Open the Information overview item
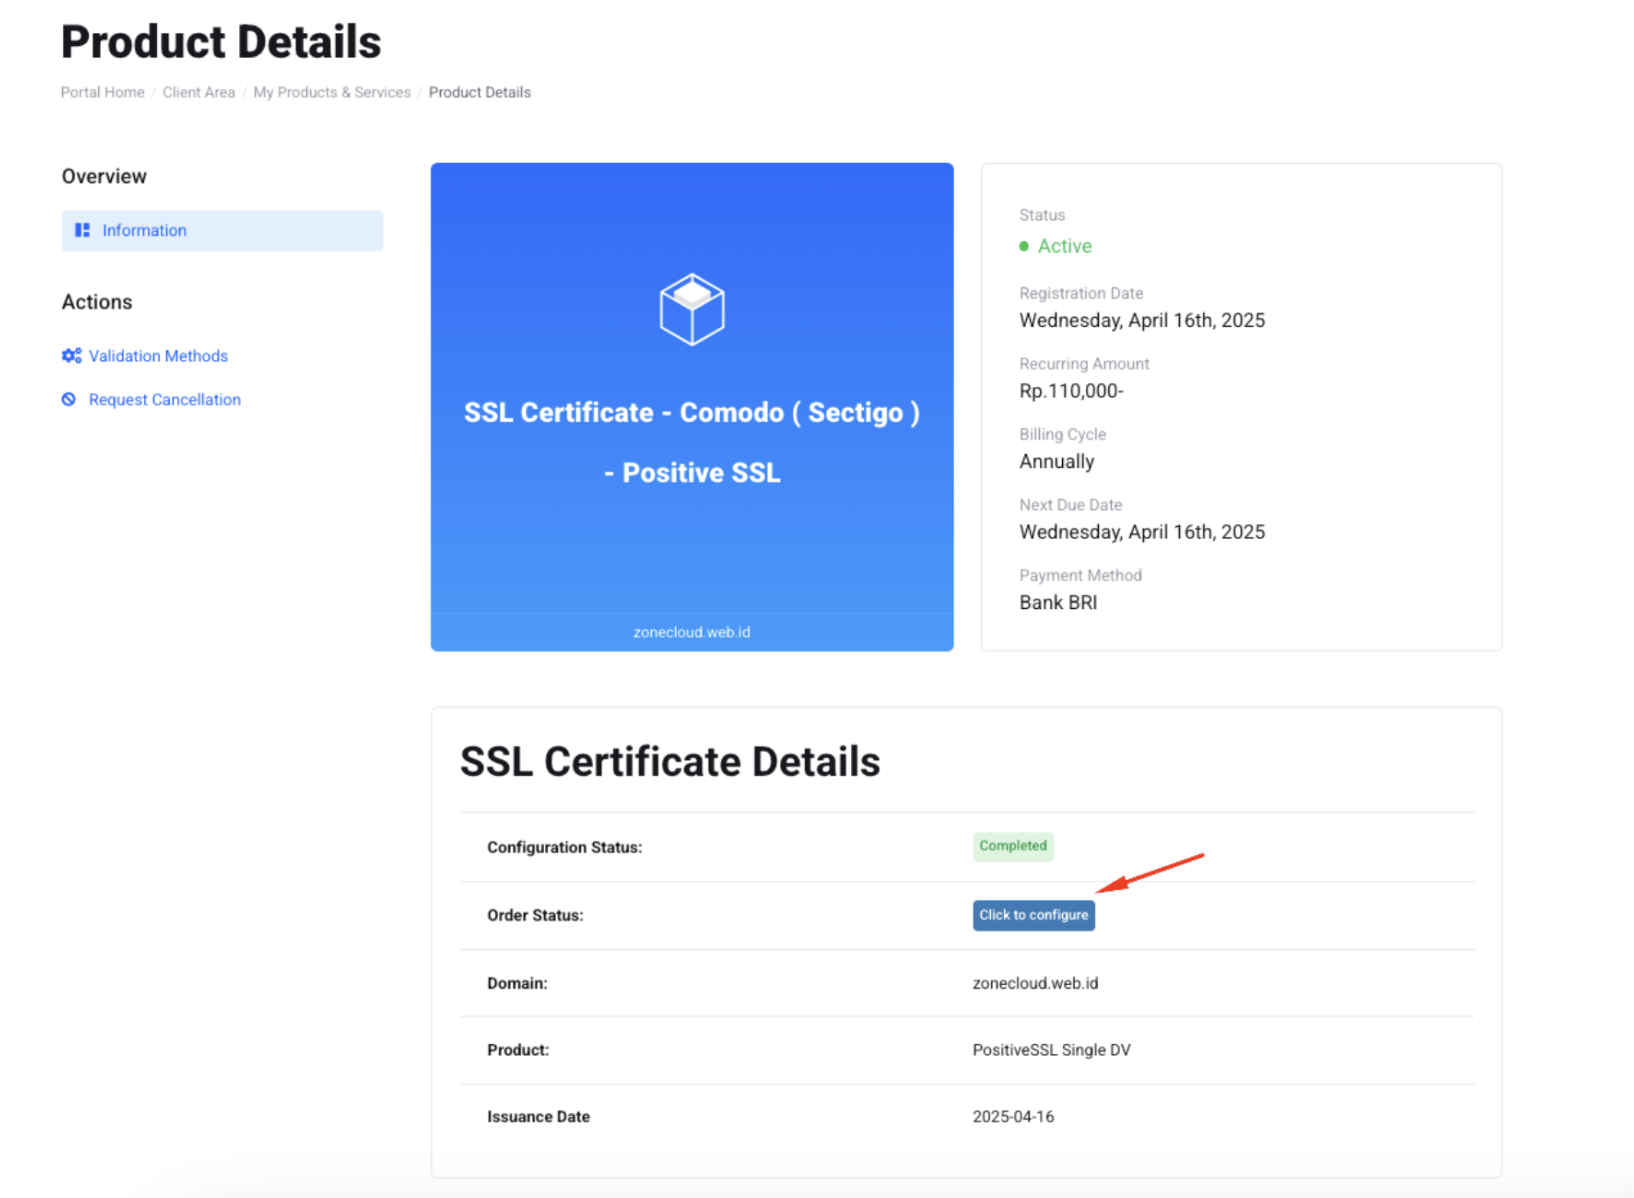The width and height of the screenshot is (1634, 1198). click(222, 230)
